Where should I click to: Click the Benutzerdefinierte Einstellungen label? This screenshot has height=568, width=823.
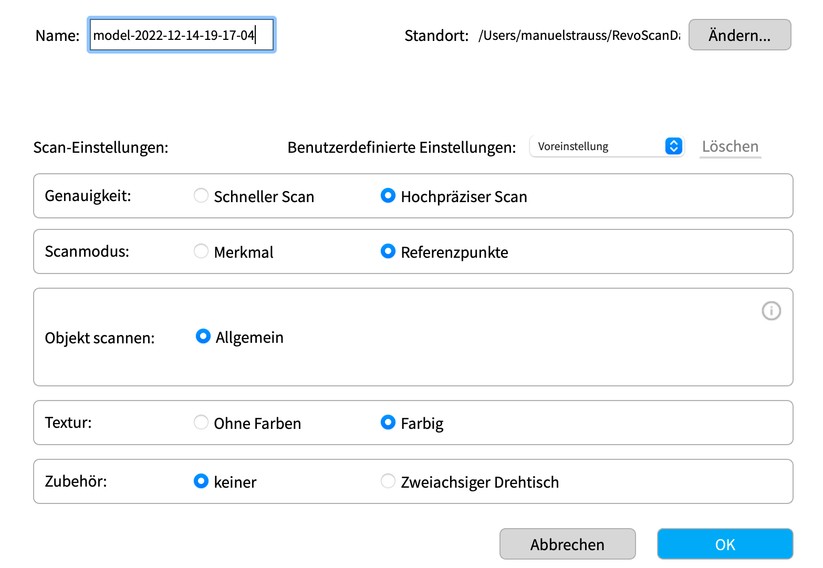[x=401, y=147]
